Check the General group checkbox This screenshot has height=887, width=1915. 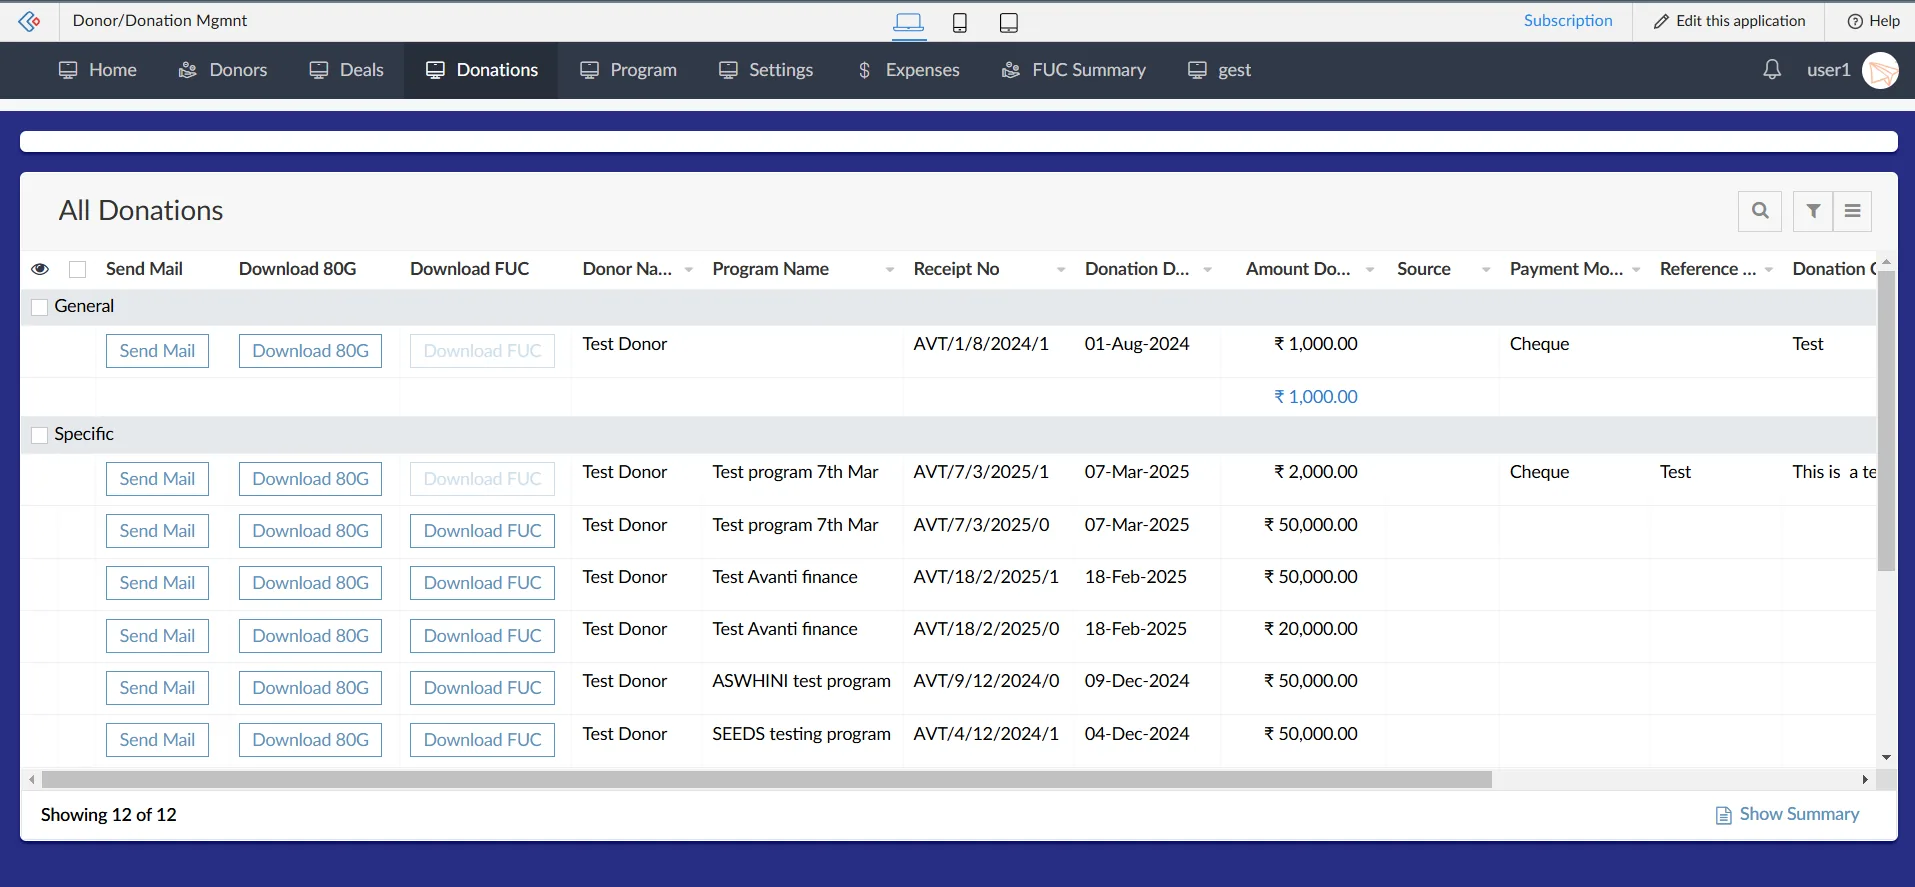click(40, 307)
